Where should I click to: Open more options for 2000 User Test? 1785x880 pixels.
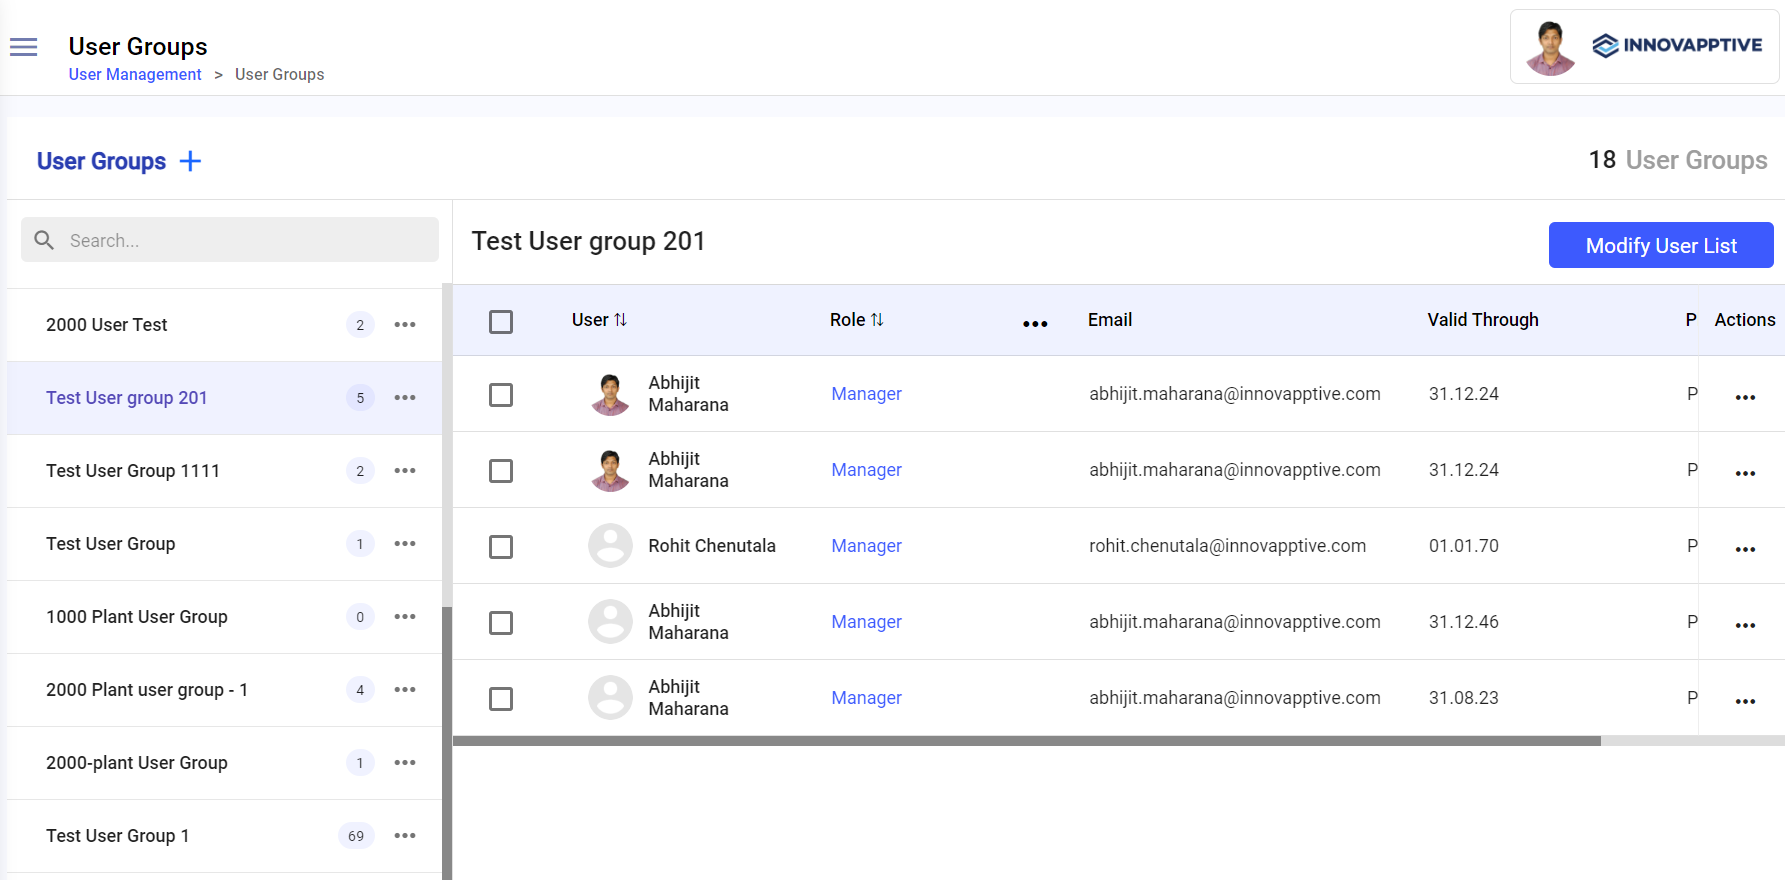[x=405, y=325]
